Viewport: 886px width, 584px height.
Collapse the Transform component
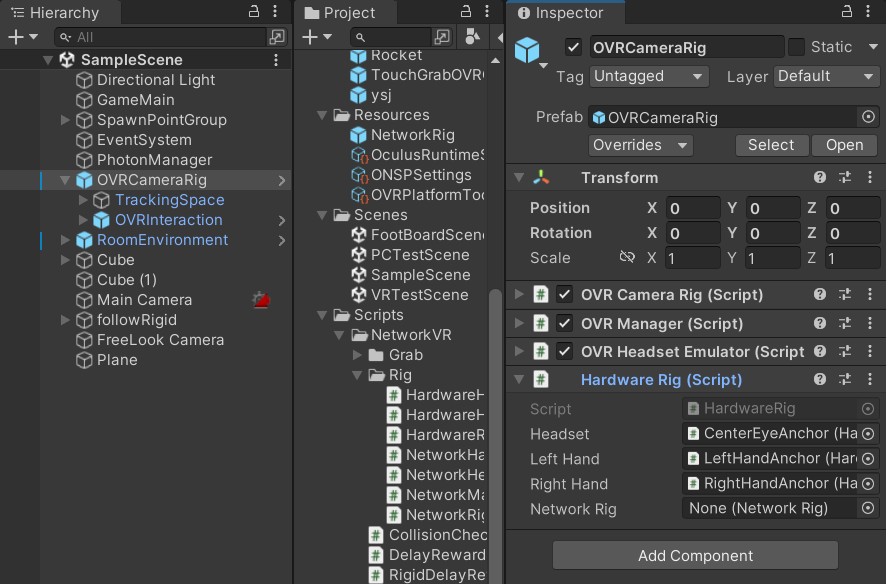519,177
